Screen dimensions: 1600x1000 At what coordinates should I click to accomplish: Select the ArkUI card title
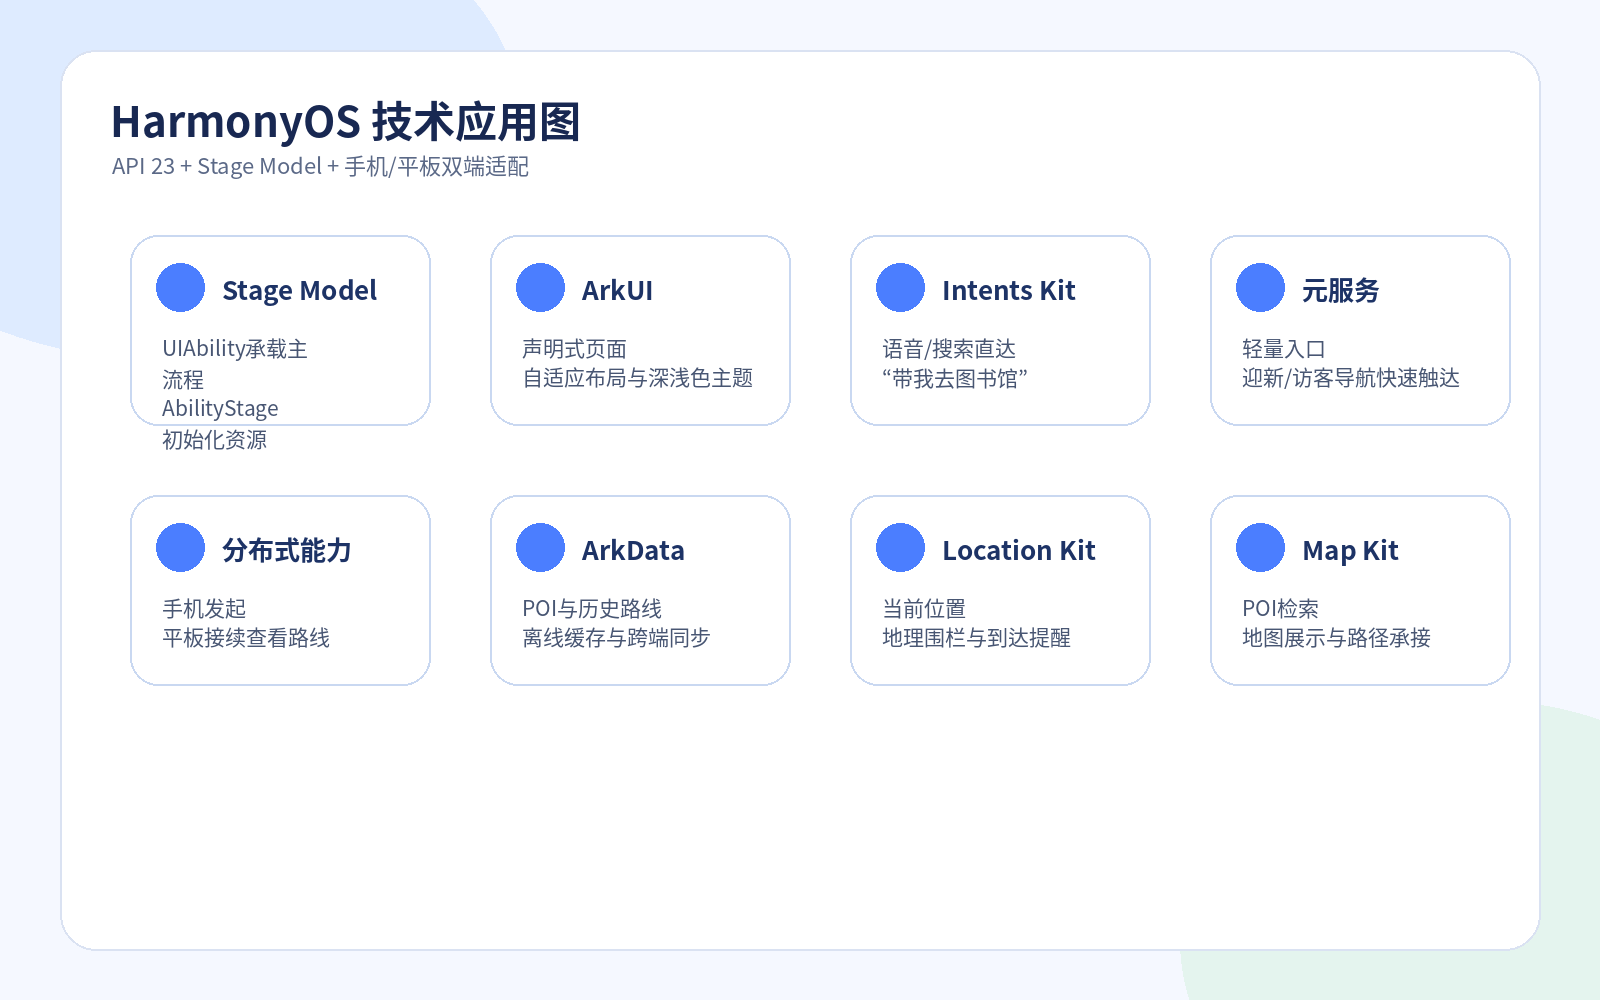[x=617, y=291]
